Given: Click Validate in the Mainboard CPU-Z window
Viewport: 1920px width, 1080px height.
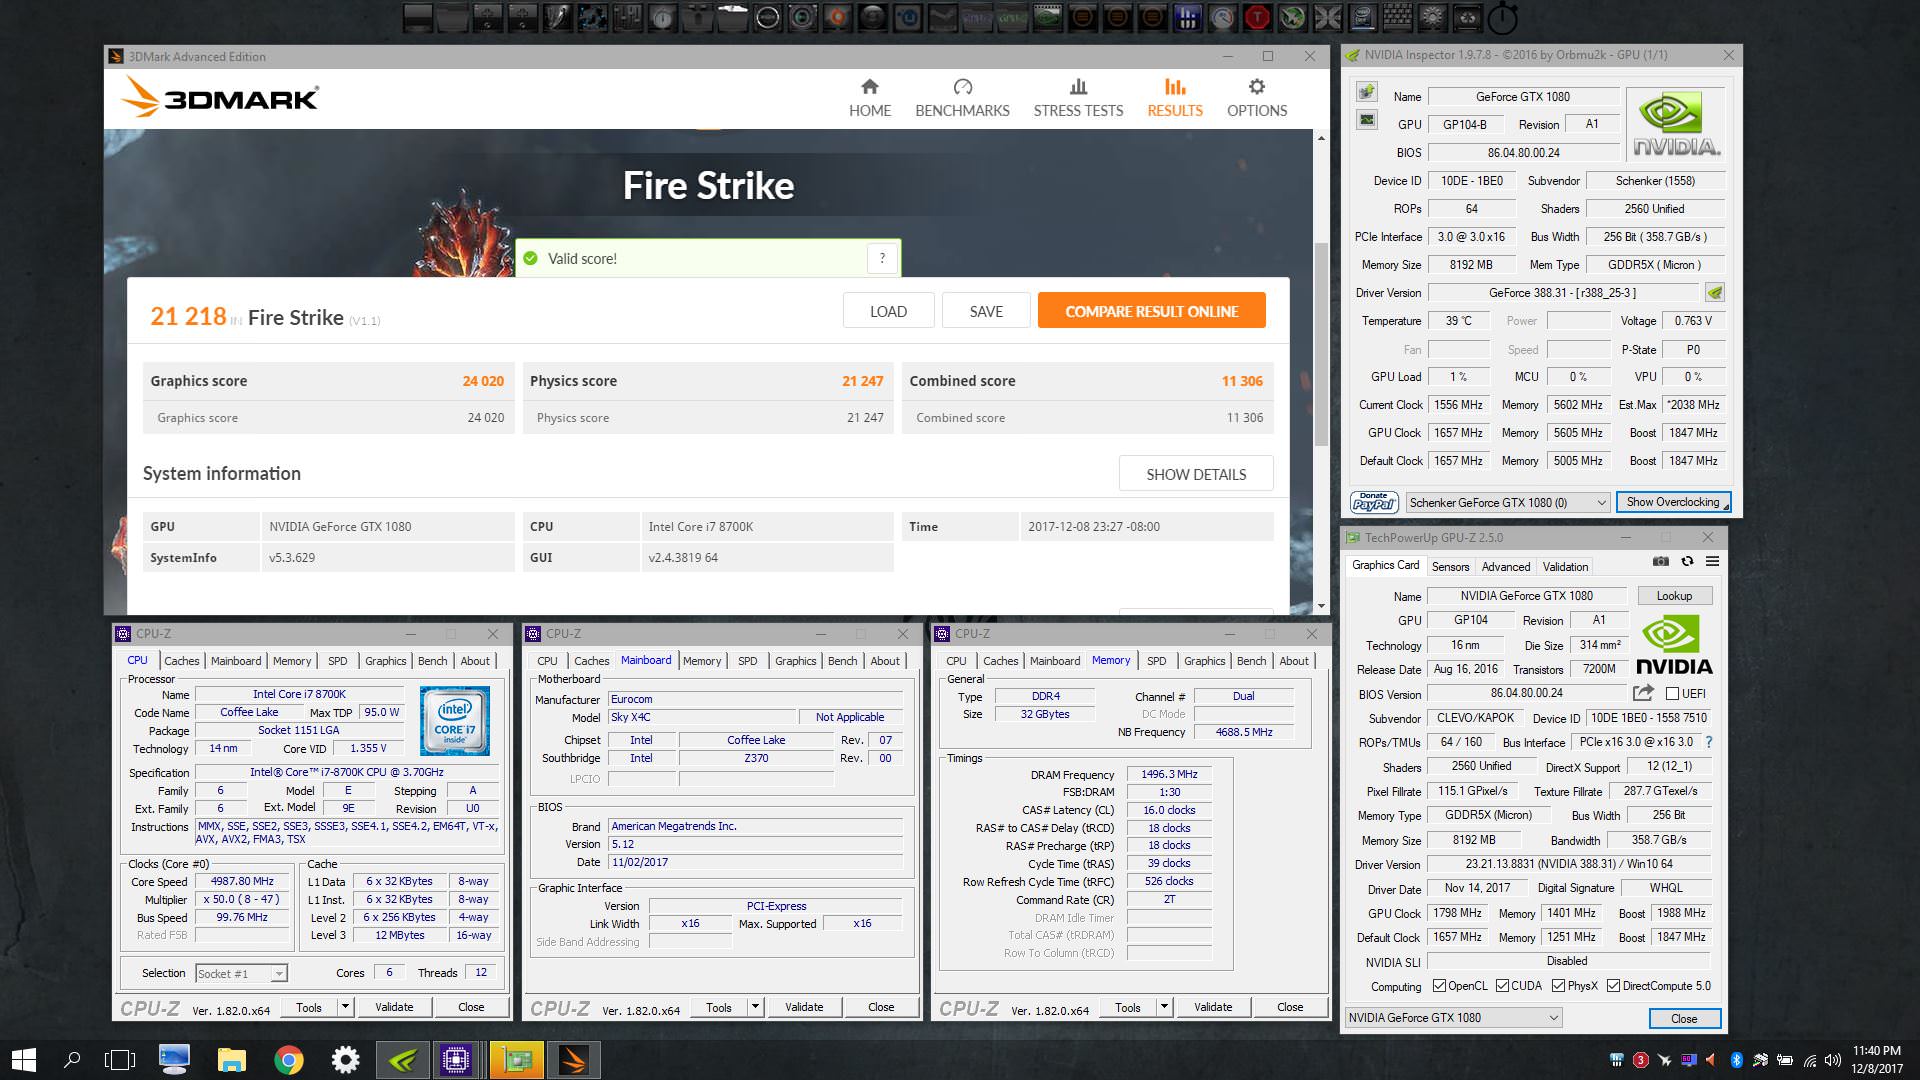Looking at the screenshot, I should (x=804, y=1007).
